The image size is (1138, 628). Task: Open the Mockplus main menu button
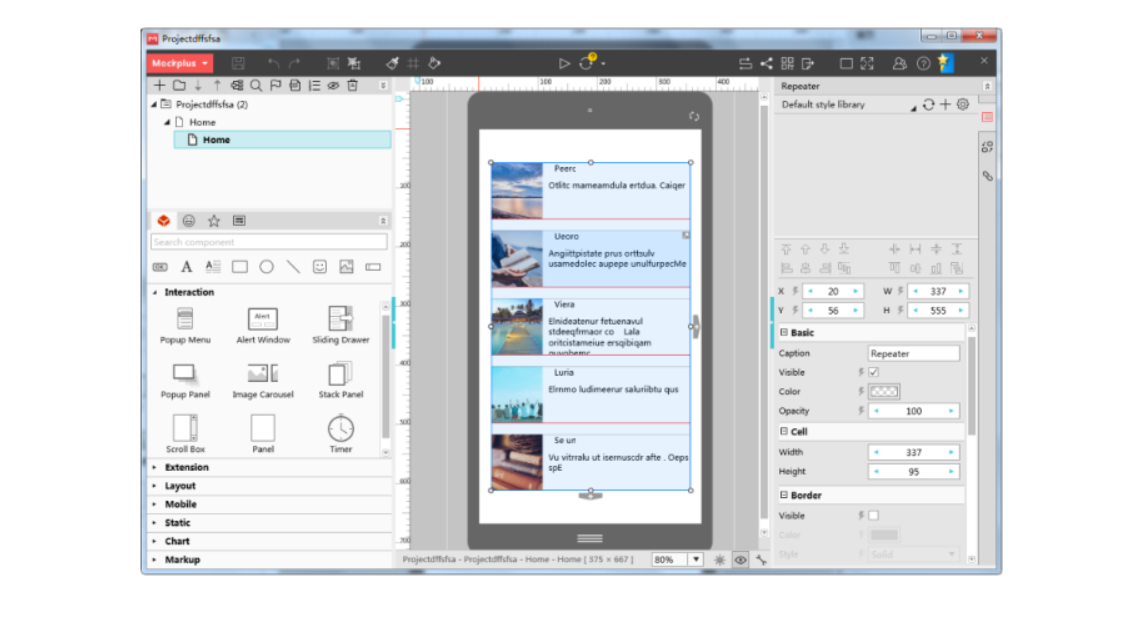pos(180,63)
